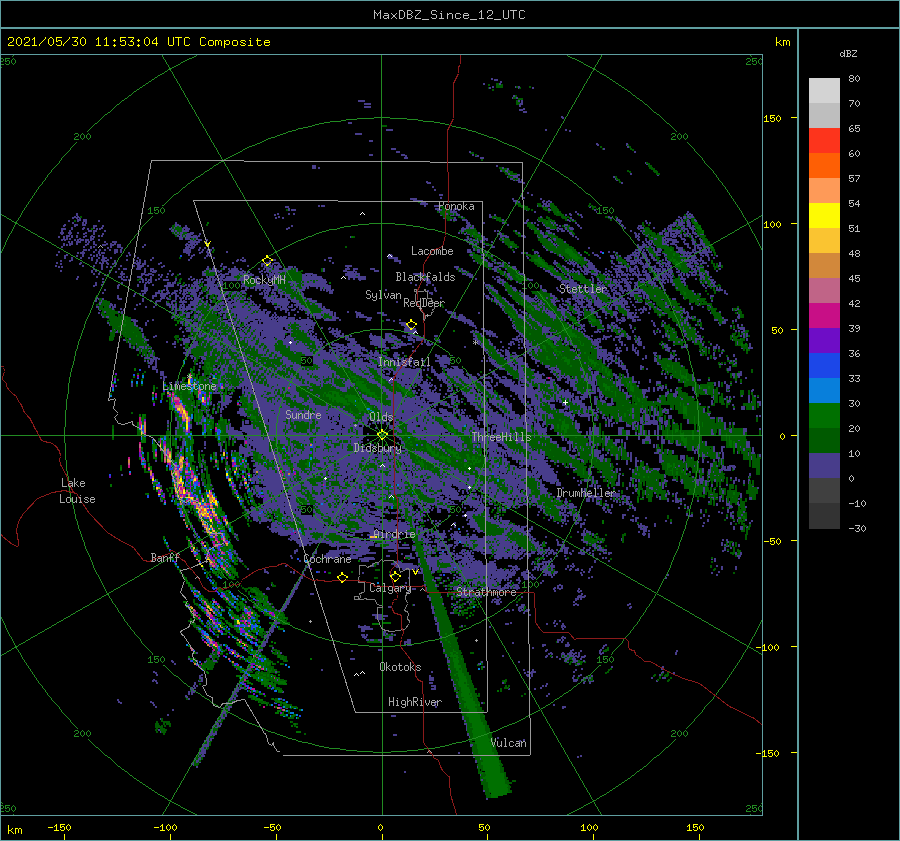The height and width of the screenshot is (841, 900).
Task: Click the Olds town label
Action: tap(381, 417)
